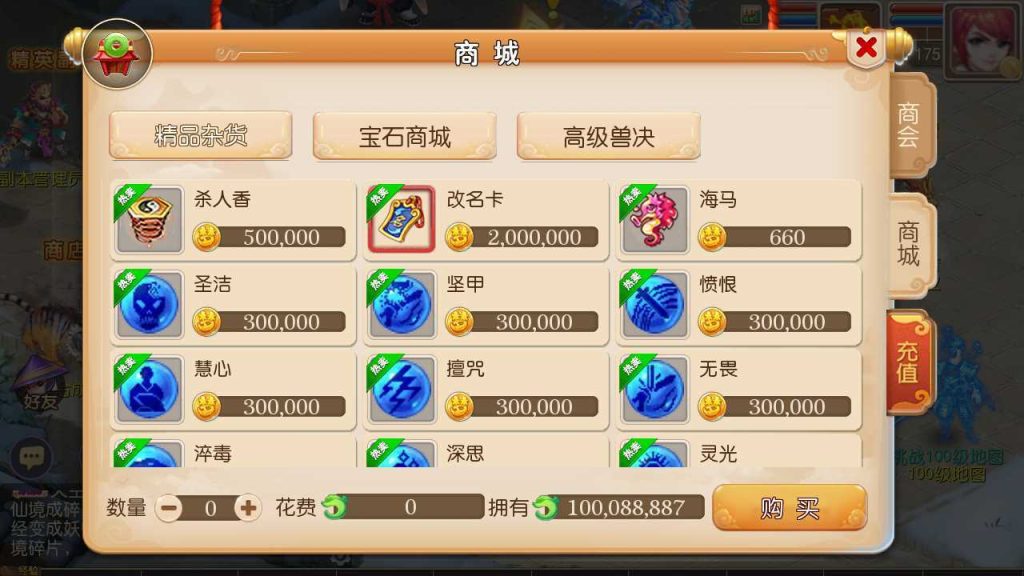Select the 改名卡 rename card icon
This screenshot has width=1024, height=576.
(402, 220)
